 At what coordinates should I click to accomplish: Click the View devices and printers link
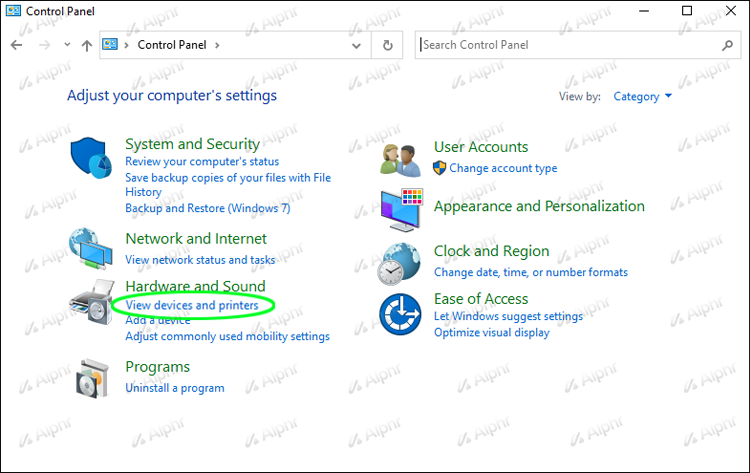pyautogui.click(x=191, y=305)
